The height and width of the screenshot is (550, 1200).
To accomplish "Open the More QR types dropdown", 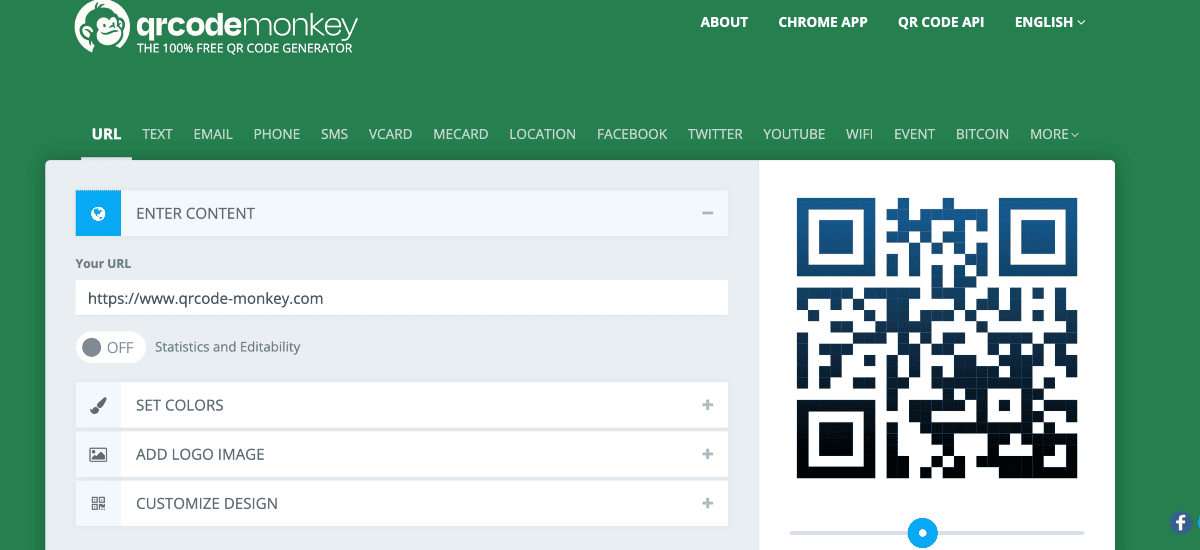I will (1054, 134).
